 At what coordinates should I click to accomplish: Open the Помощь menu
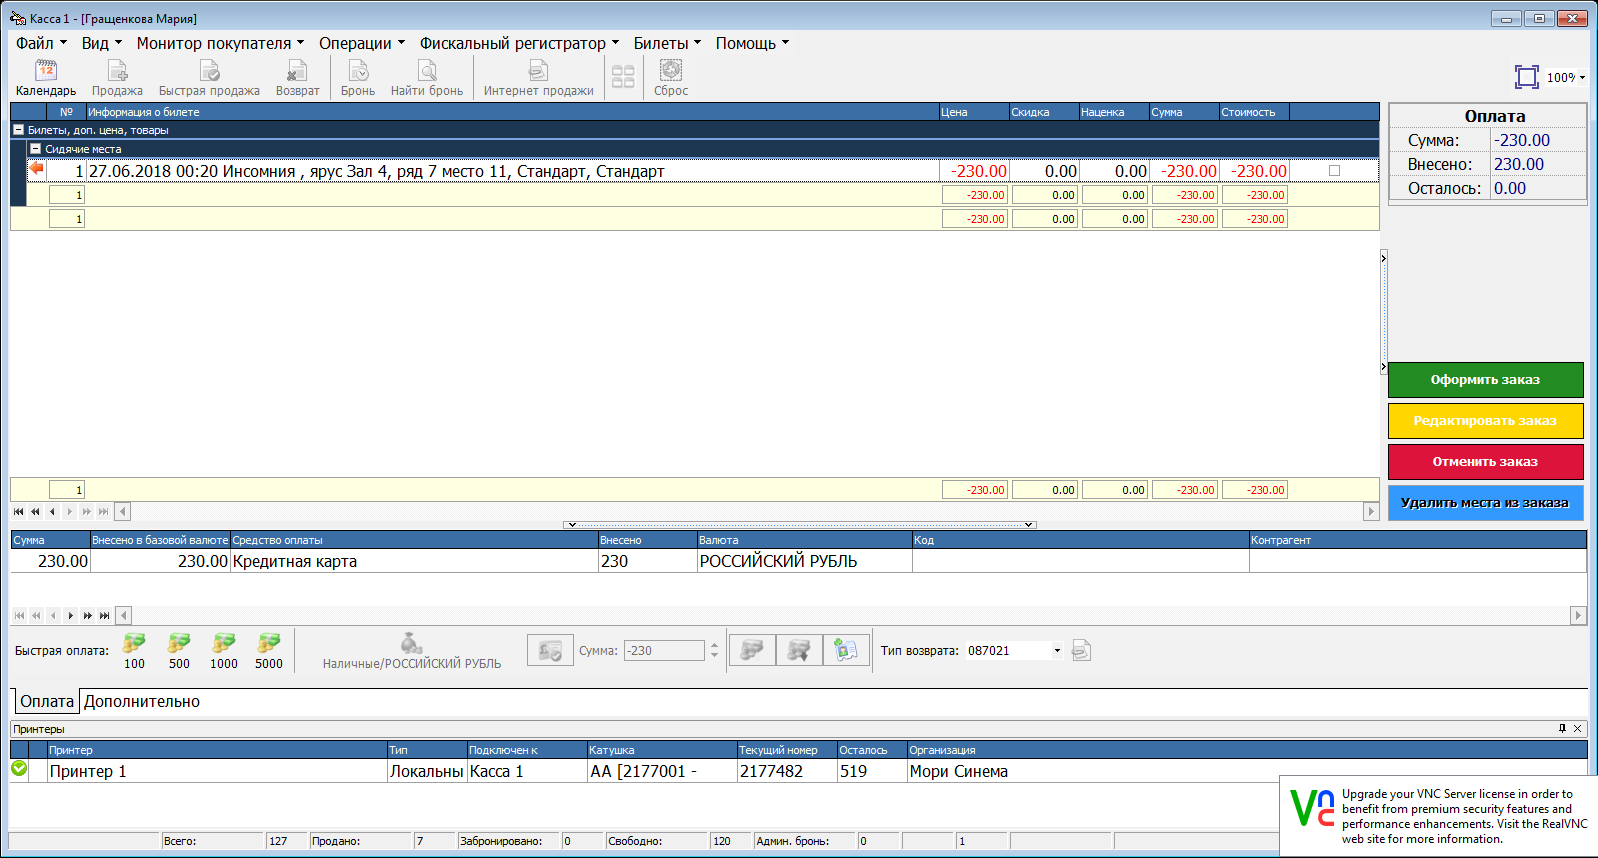tap(752, 43)
